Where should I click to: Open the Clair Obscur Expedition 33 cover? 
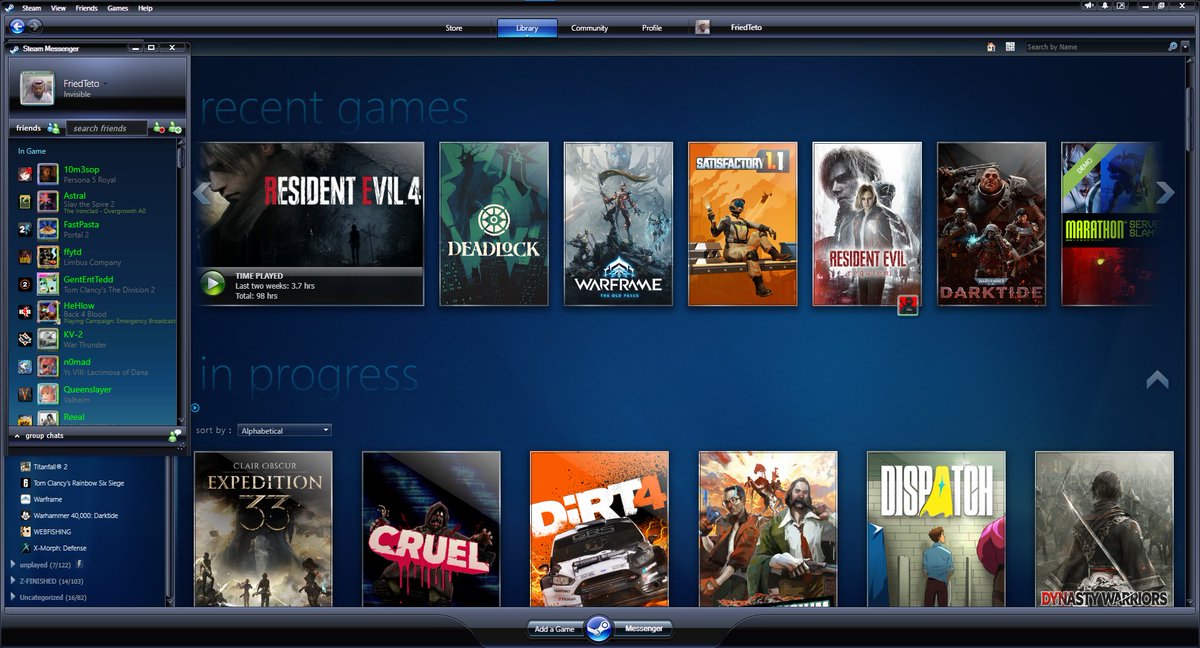263,529
